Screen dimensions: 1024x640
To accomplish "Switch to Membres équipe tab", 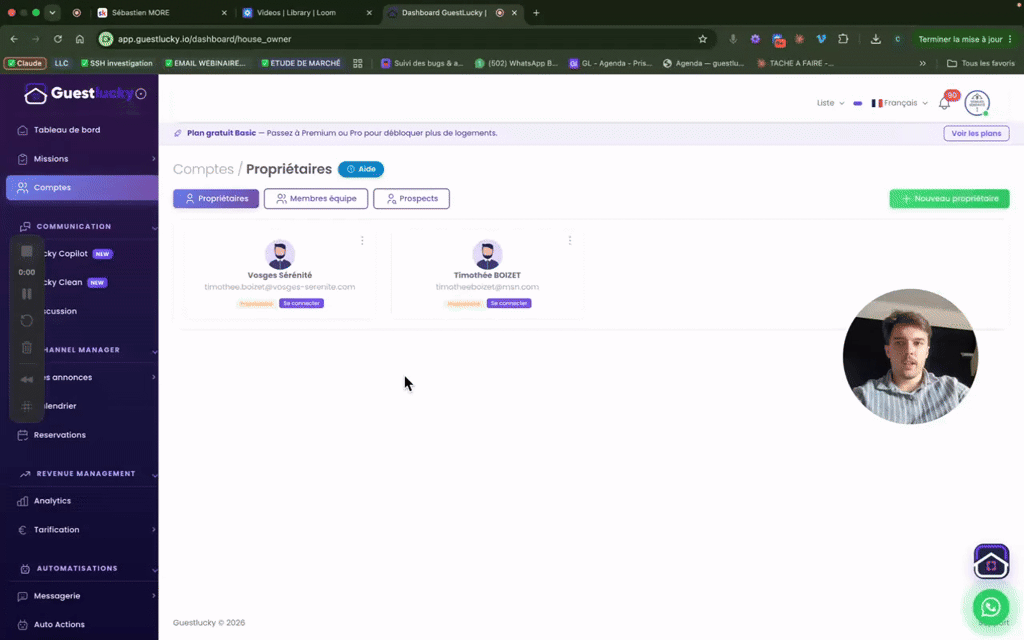I will pos(315,199).
